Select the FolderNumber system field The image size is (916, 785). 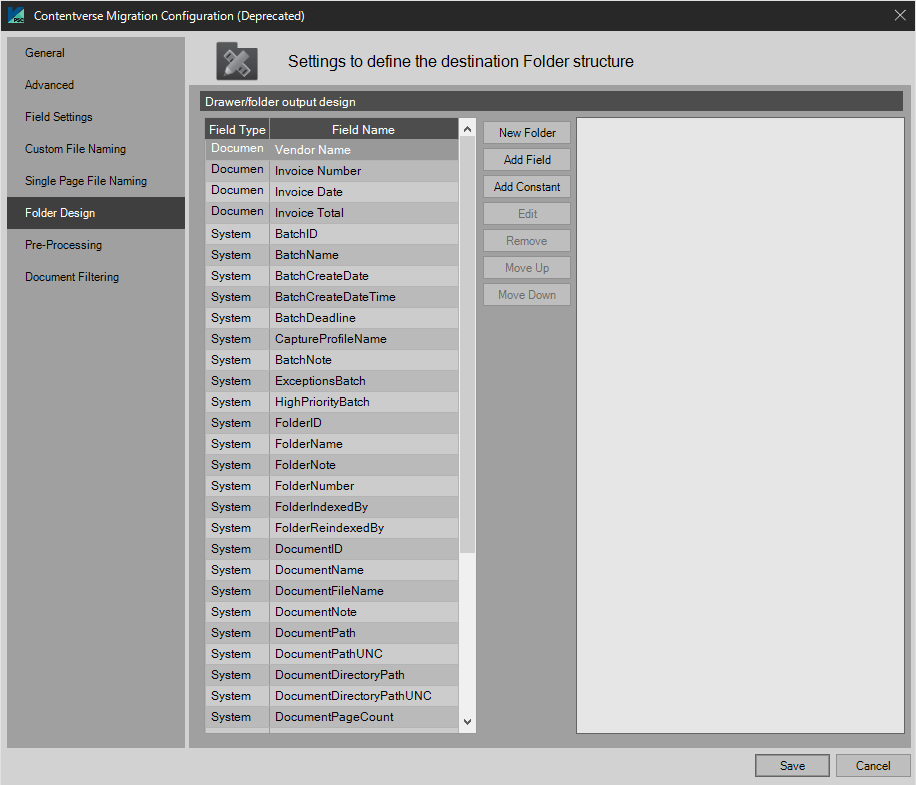[x=331, y=486]
